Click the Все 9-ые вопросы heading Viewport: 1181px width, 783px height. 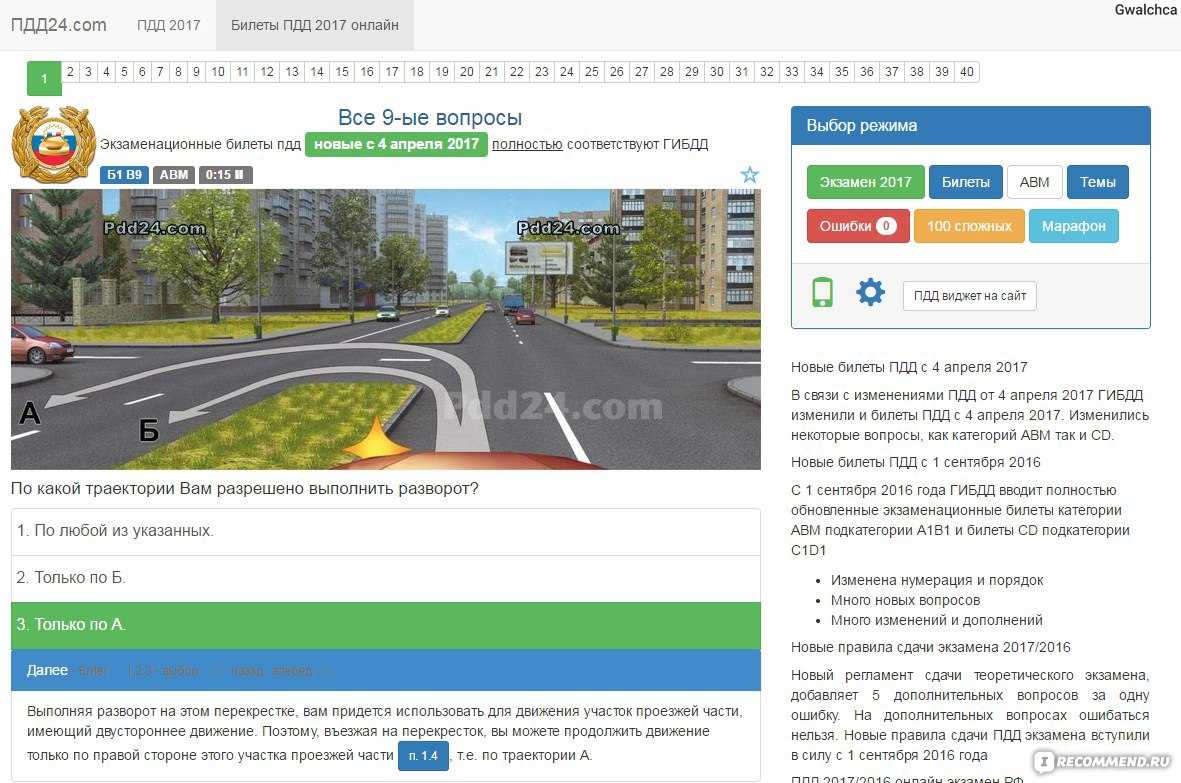tap(429, 117)
